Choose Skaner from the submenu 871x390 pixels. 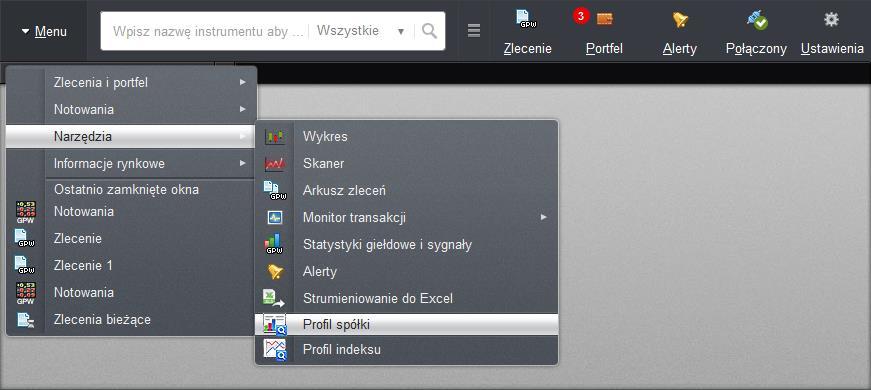[407, 163]
